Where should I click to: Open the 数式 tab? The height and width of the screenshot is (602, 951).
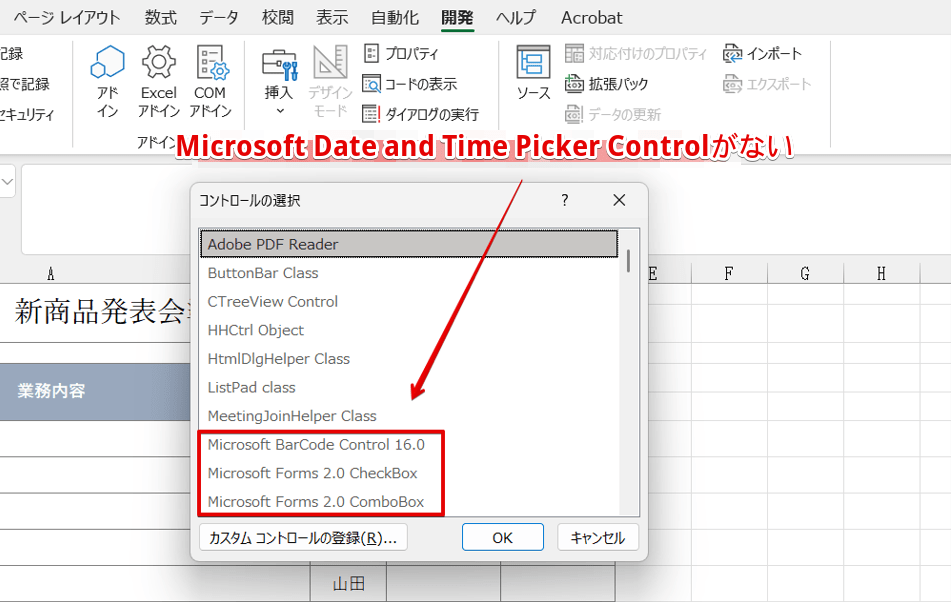pos(161,18)
